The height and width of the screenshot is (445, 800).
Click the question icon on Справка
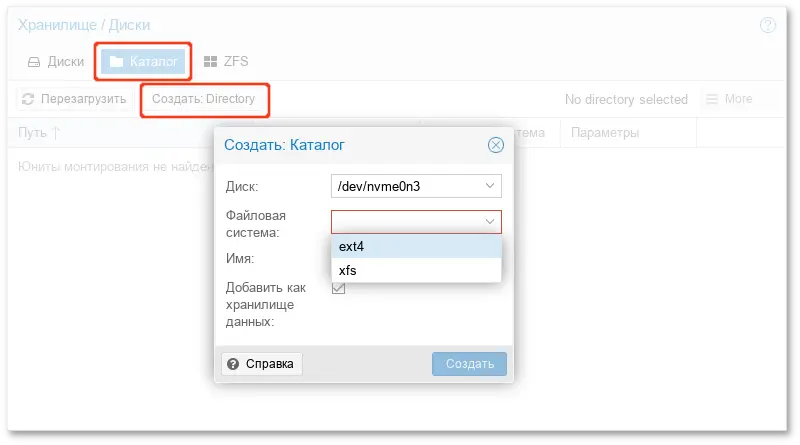tap(233, 364)
